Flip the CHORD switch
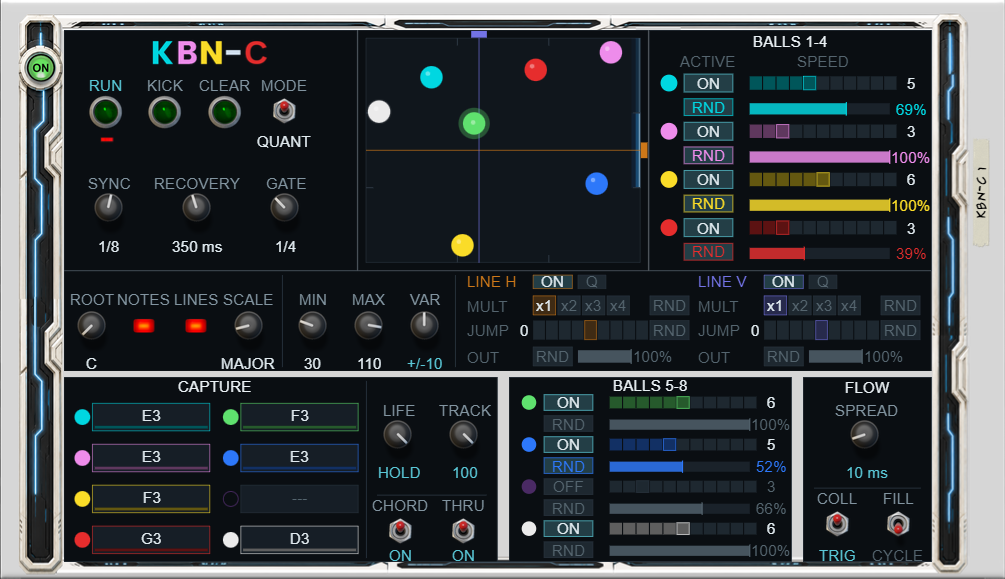Viewport: 1005px width, 579px height. coord(400,530)
